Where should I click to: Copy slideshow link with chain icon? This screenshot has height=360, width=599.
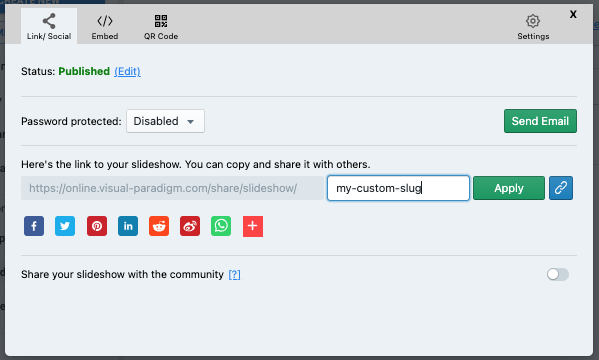pyautogui.click(x=561, y=188)
